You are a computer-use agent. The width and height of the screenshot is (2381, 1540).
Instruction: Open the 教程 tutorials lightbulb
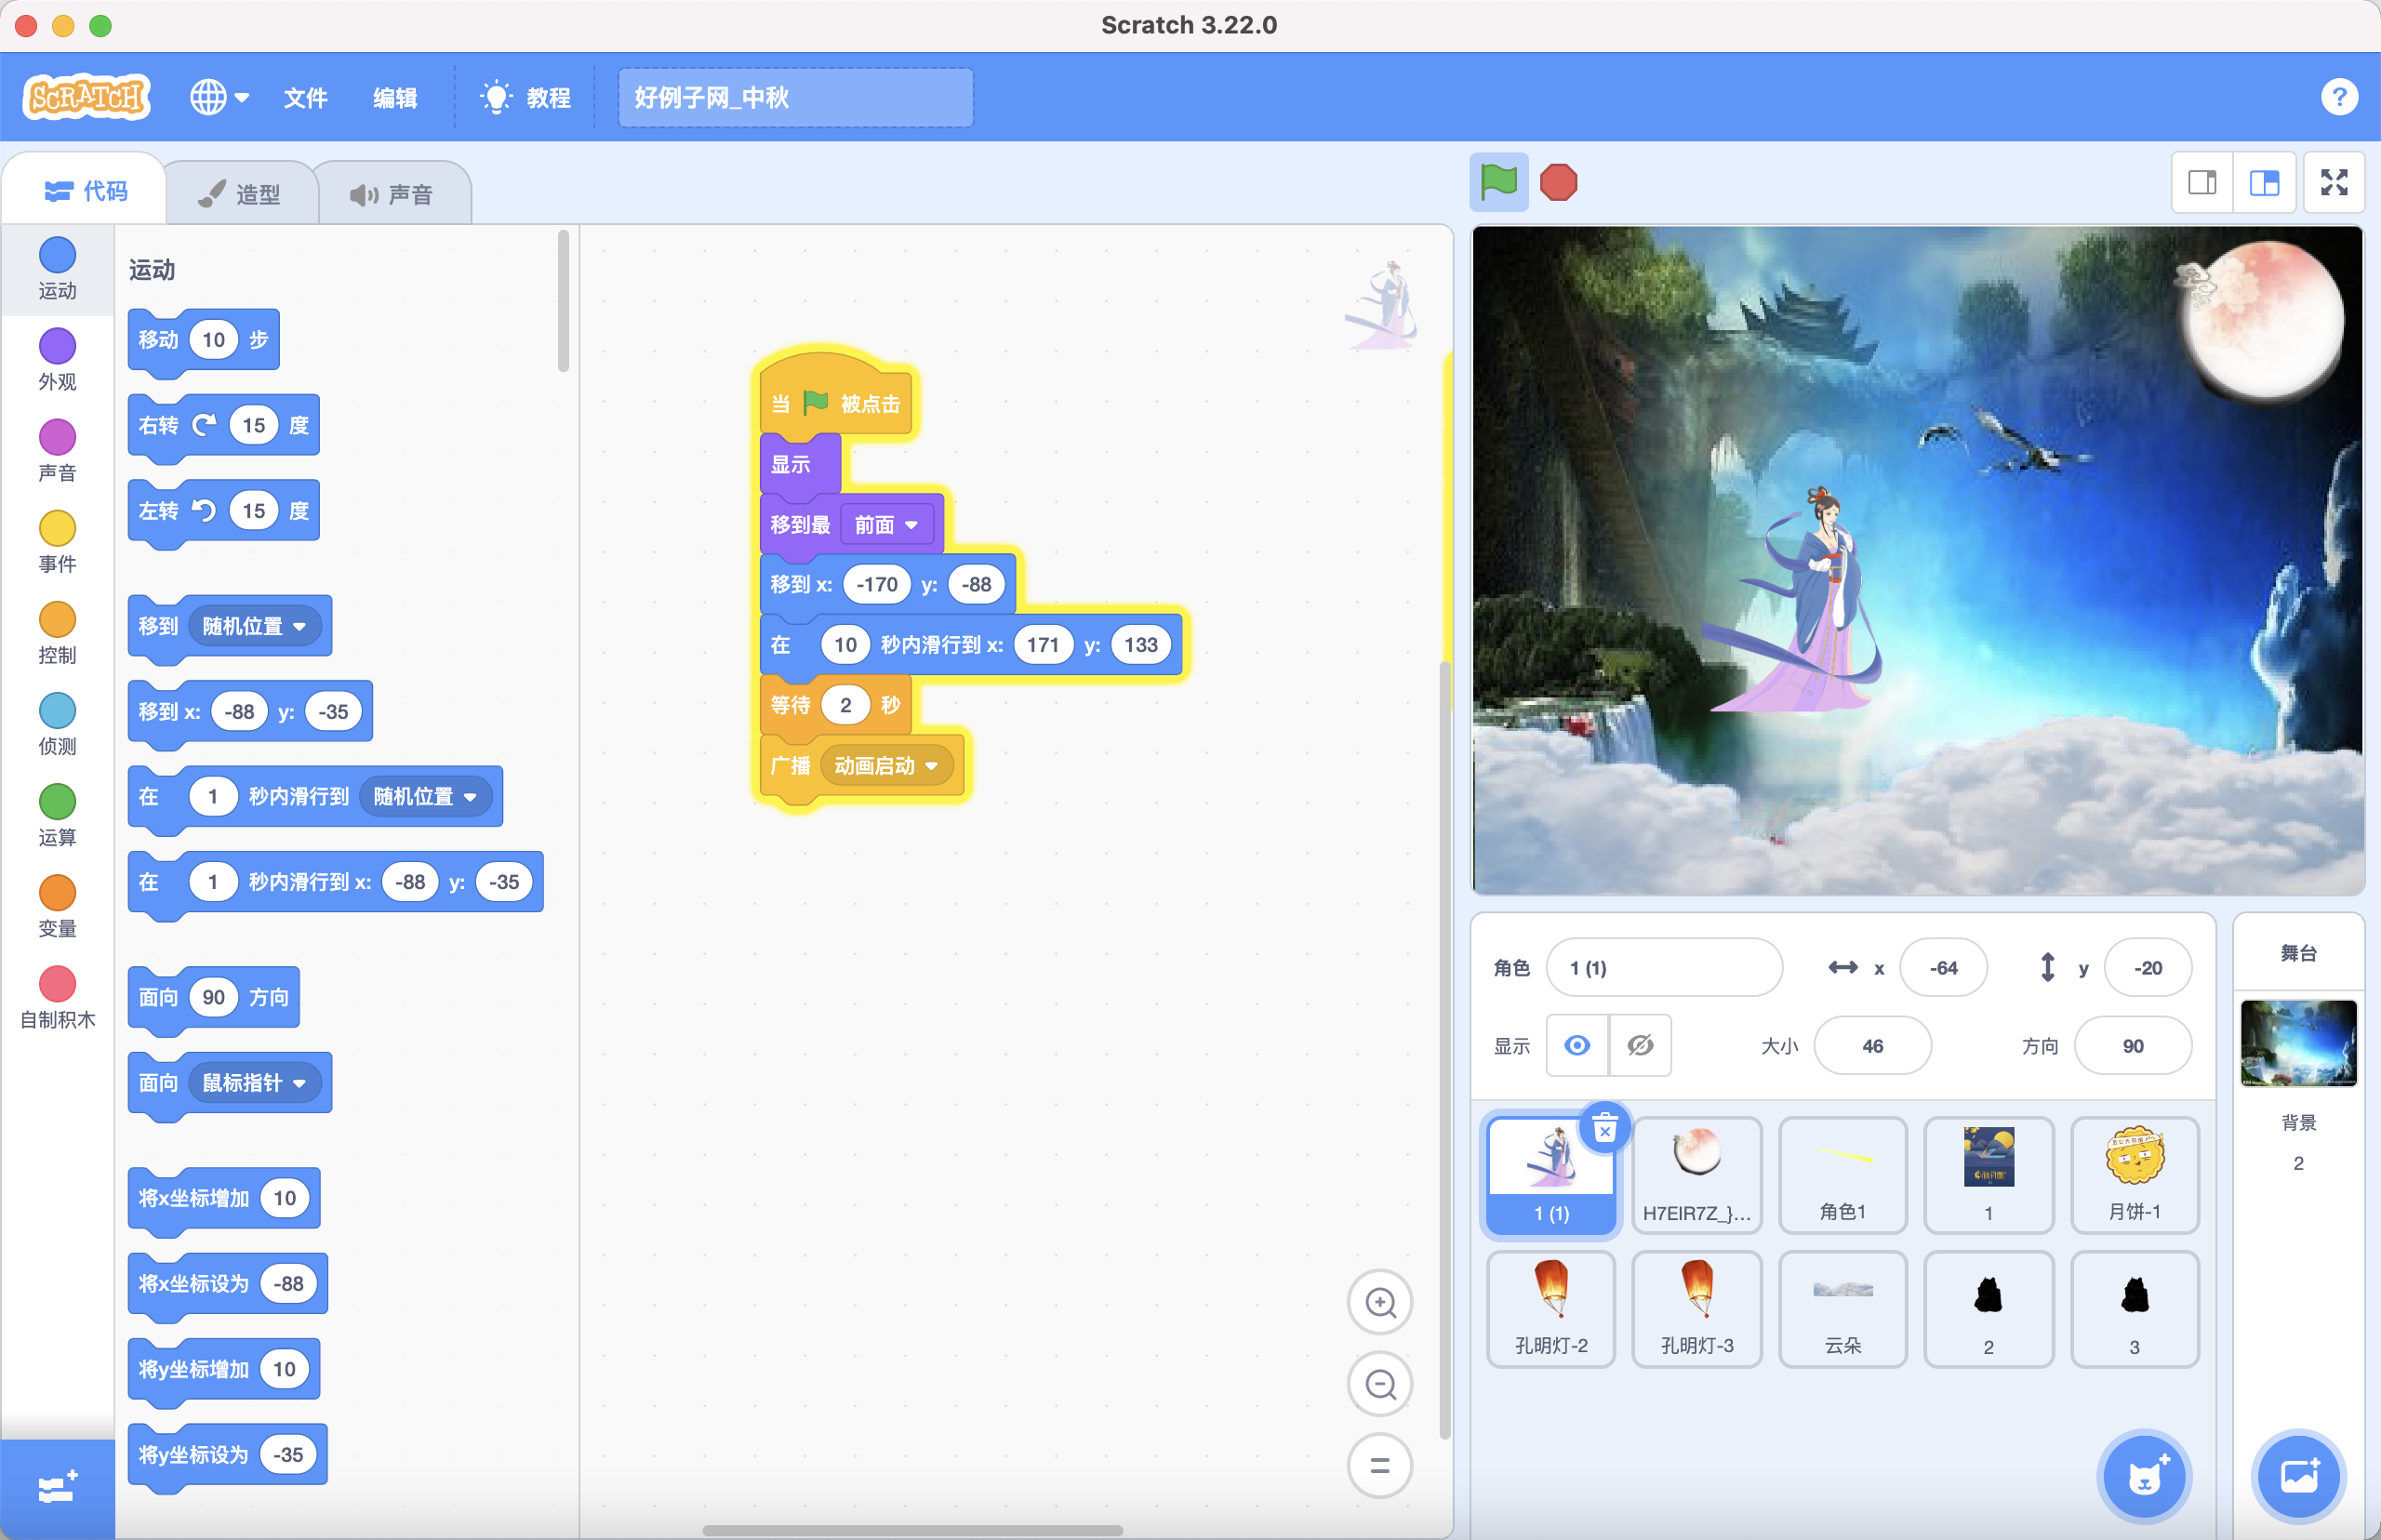click(525, 97)
